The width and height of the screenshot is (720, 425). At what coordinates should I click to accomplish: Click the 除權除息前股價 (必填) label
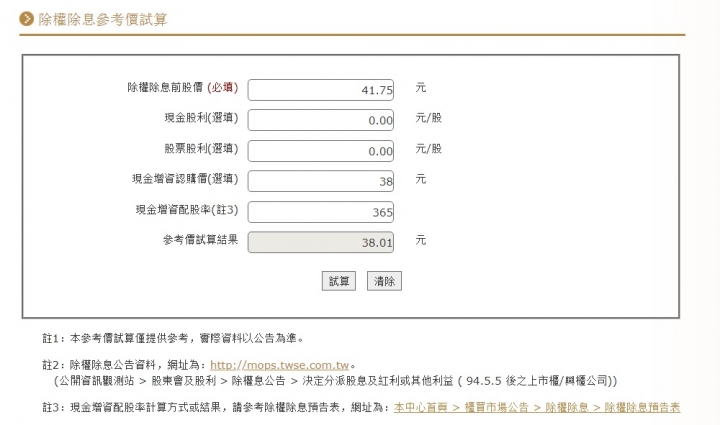tap(183, 88)
